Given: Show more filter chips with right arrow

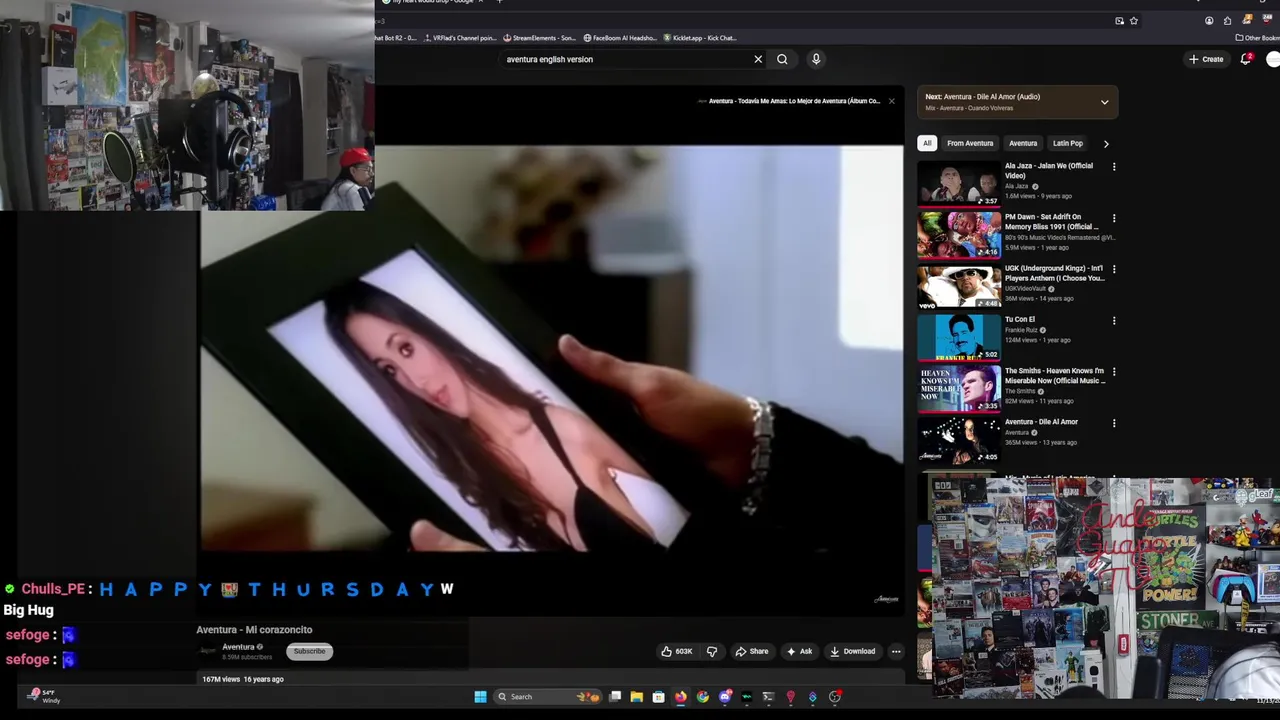Looking at the screenshot, I should click(1105, 143).
